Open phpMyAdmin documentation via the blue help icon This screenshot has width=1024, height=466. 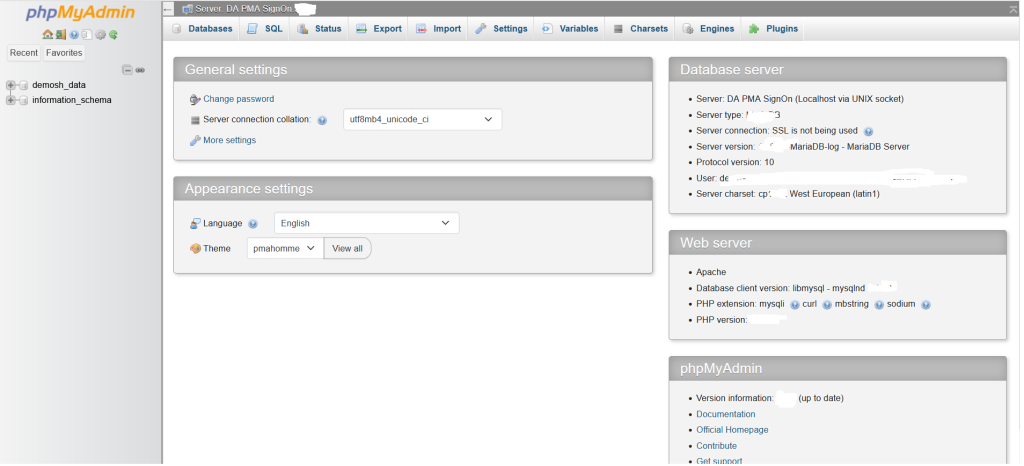[x=74, y=35]
